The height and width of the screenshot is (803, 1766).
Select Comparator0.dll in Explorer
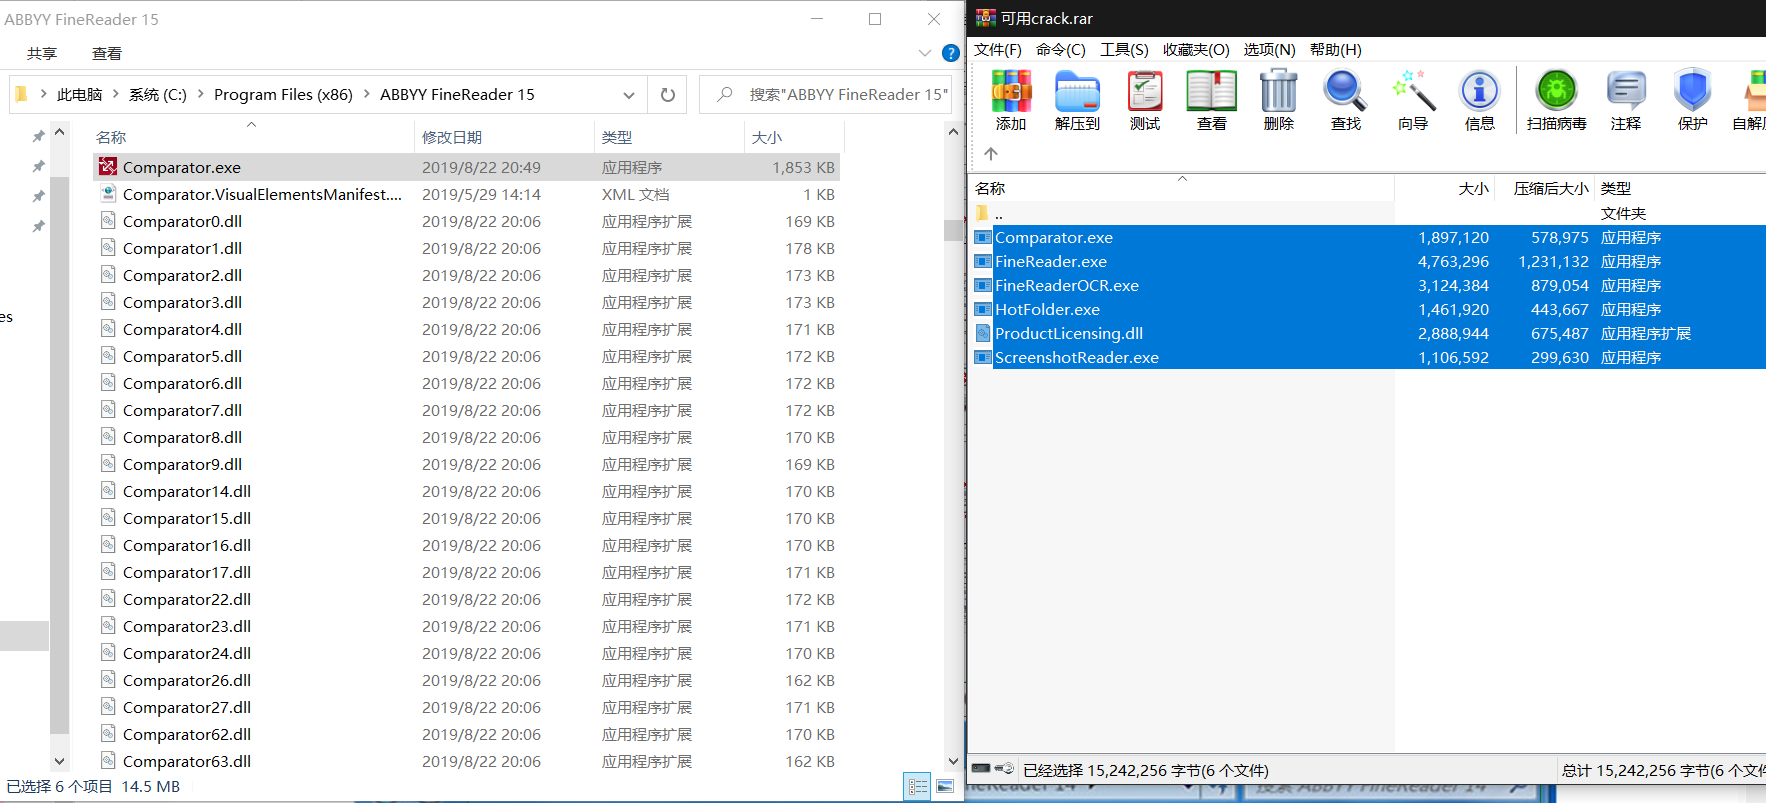pos(466,221)
